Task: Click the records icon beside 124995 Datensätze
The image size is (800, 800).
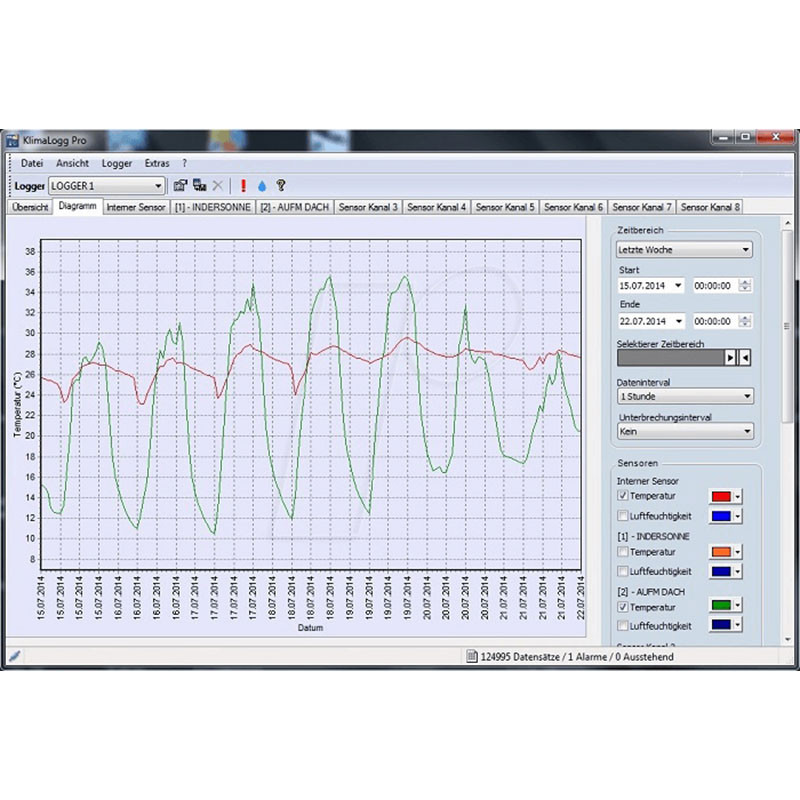Action: [472, 657]
